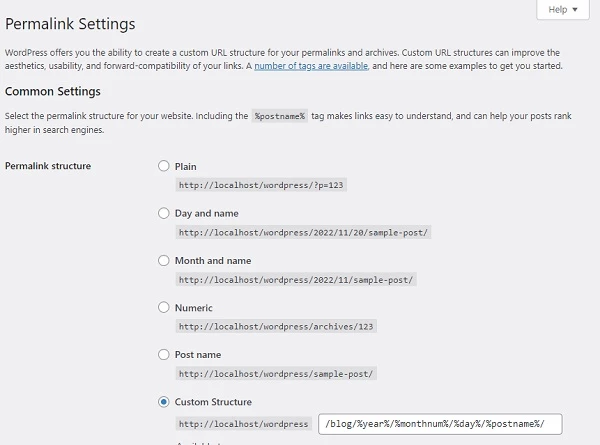Image resolution: width=600 pixels, height=445 pixels.
Task: Select the Plain permalink radio button
Action: [164, 166]
